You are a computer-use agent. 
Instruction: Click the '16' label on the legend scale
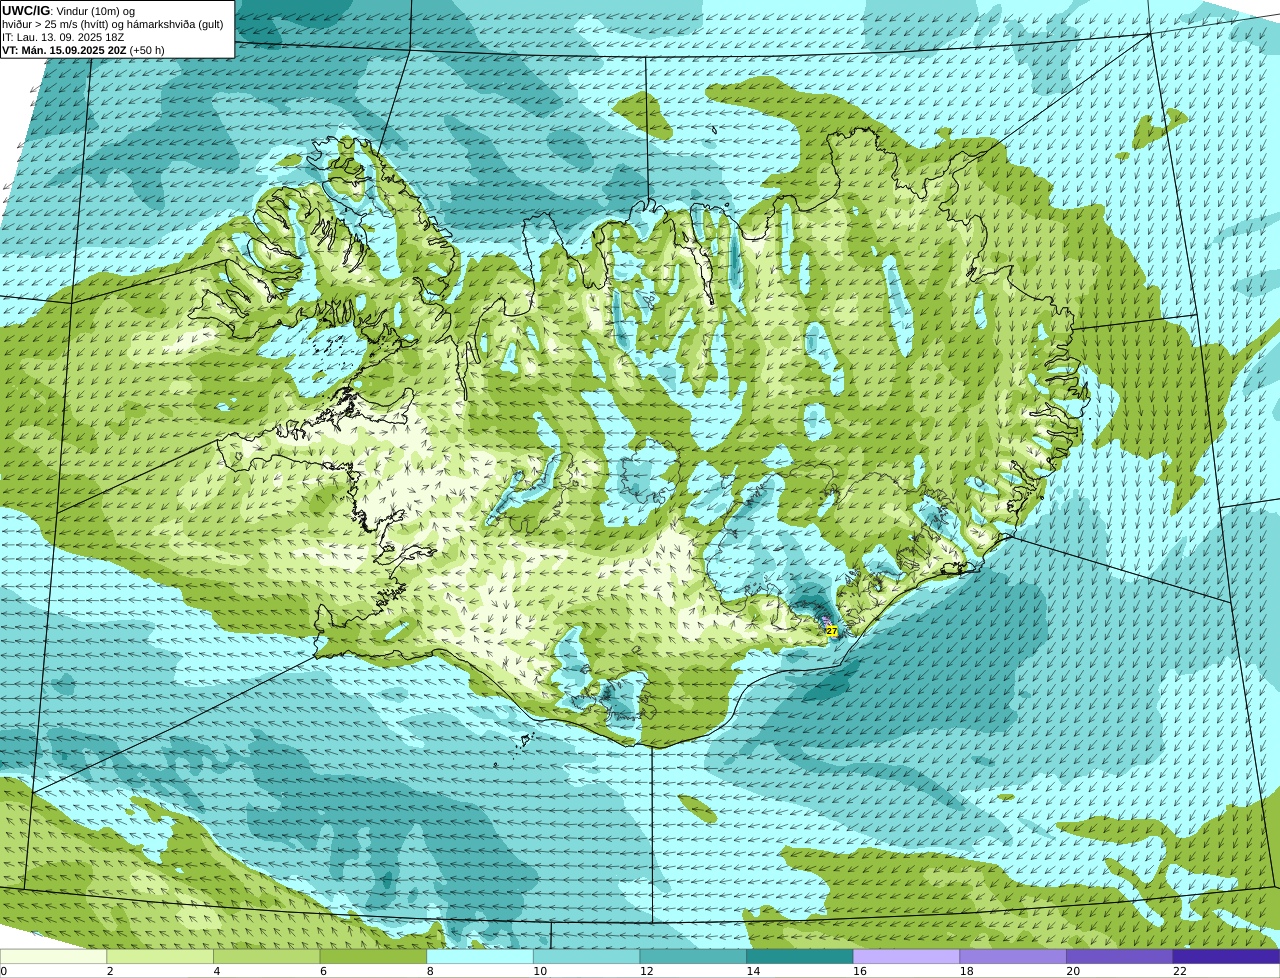(859, 971)
